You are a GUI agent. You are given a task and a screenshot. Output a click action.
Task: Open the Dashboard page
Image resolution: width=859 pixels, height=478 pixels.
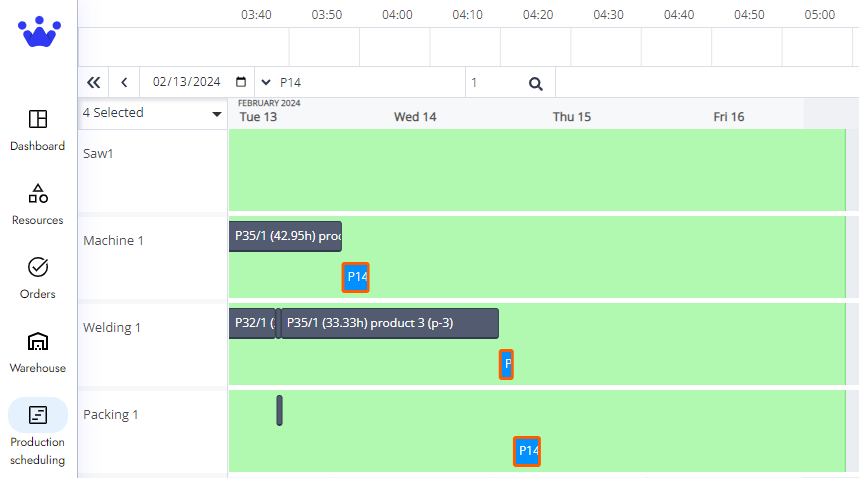click(38, 130)
